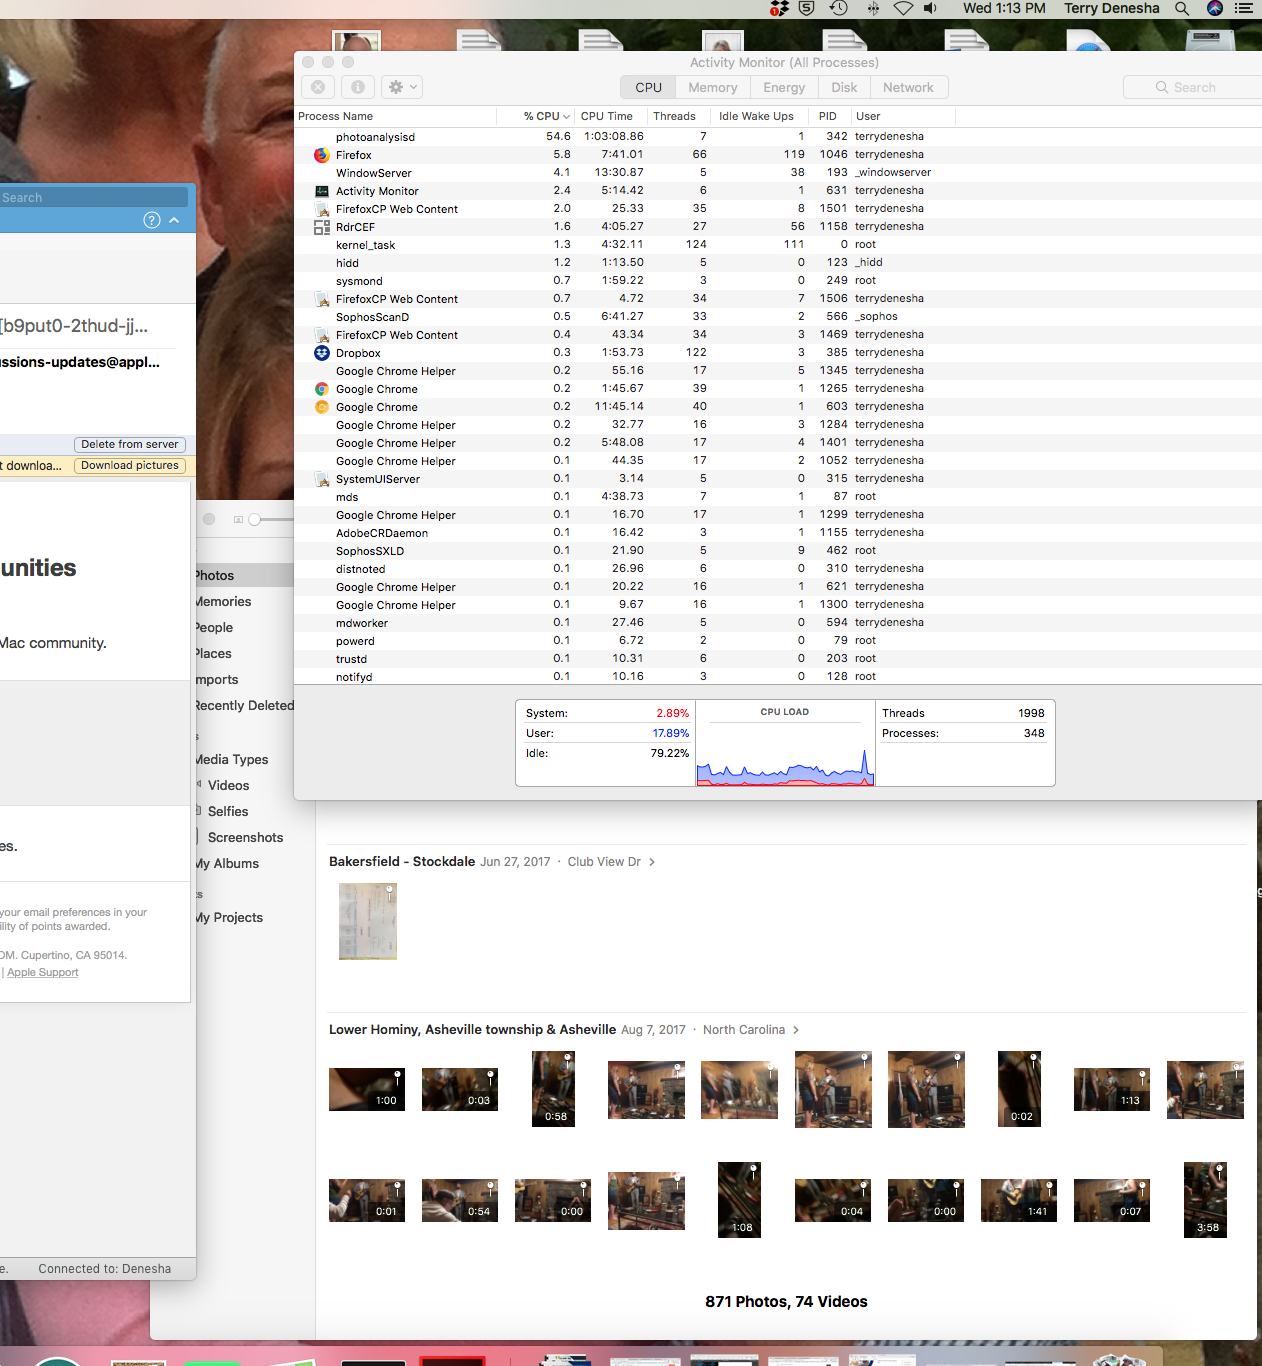Click the Delete from server button
Image resolution: width=1262 pixels, height=1366 pixels.
point(130,444)
